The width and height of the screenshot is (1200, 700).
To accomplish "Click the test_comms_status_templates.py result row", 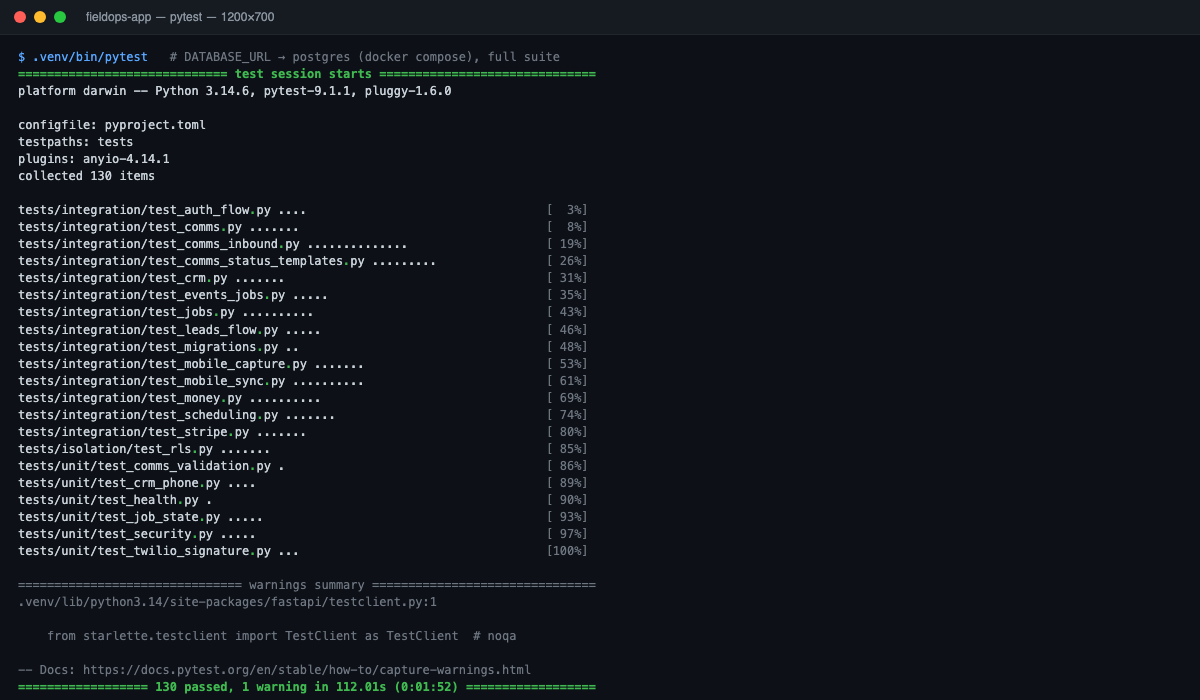I will [x=303, y=261].
